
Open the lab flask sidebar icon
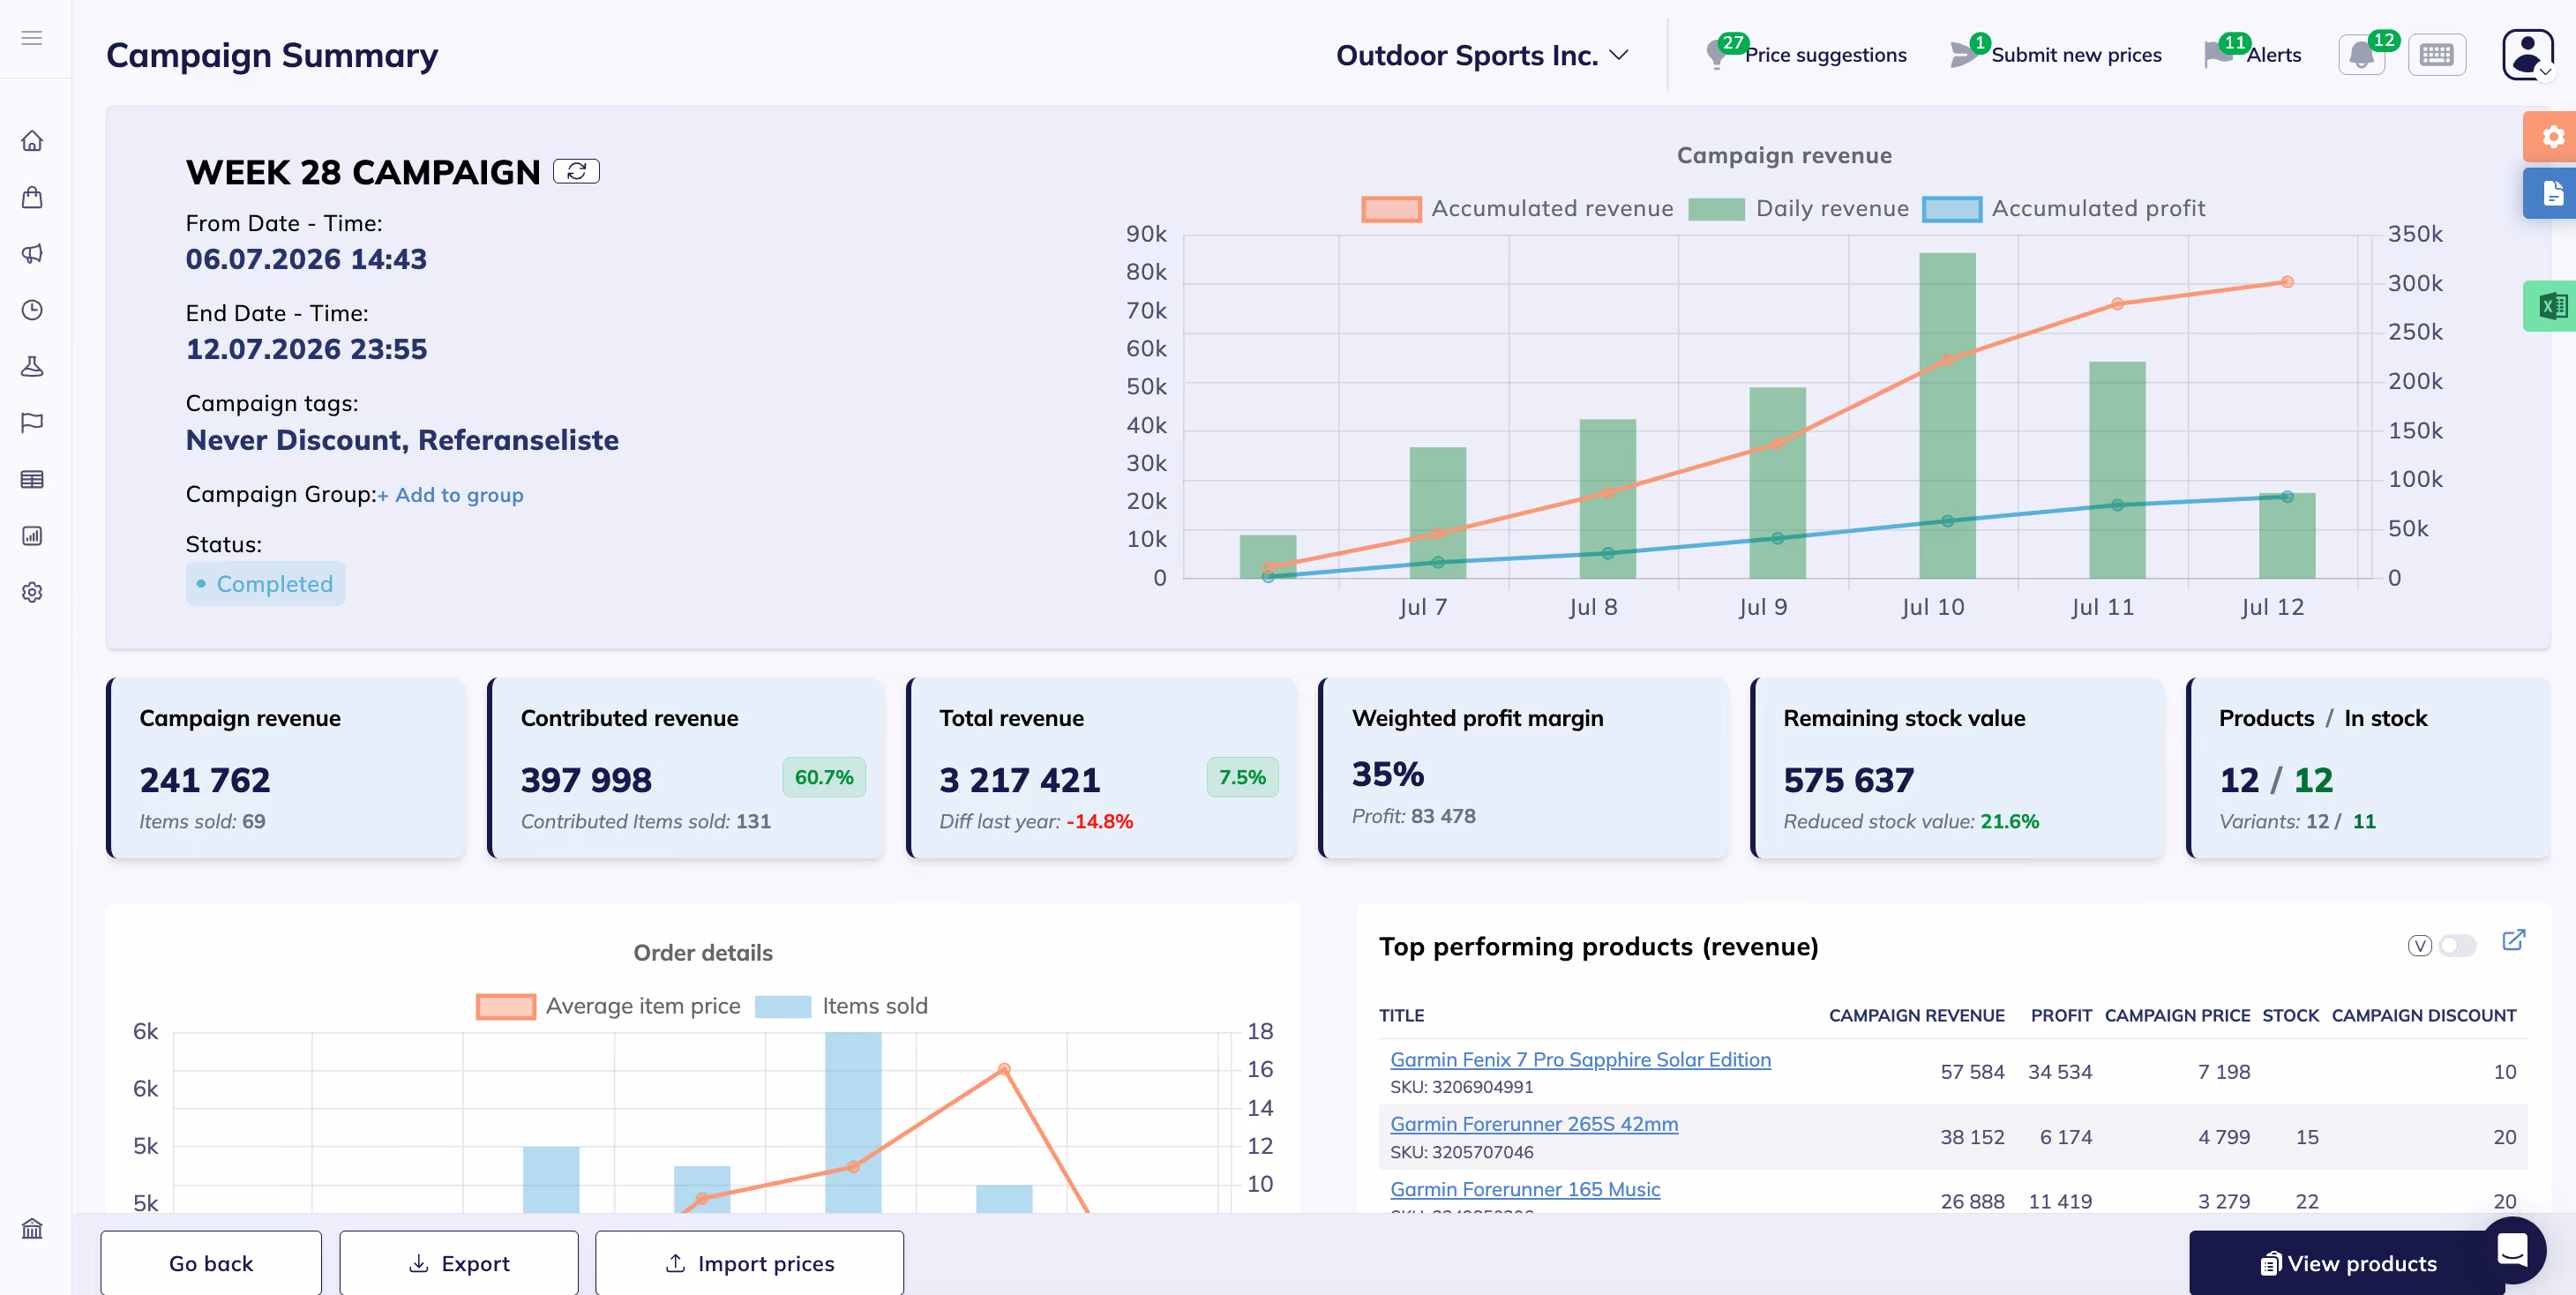point(32,366)
